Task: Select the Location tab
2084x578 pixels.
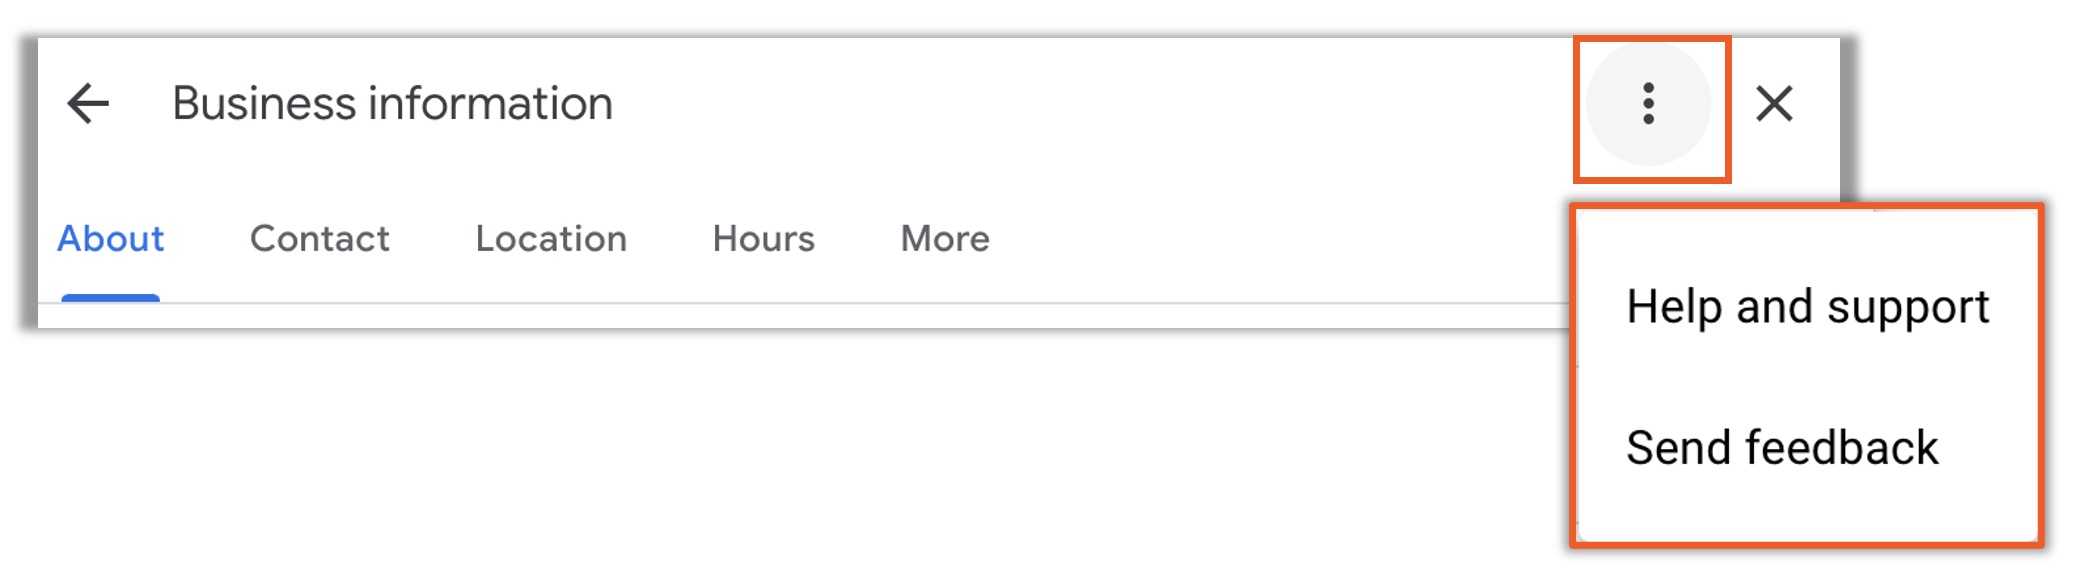Action: (551, 239)
